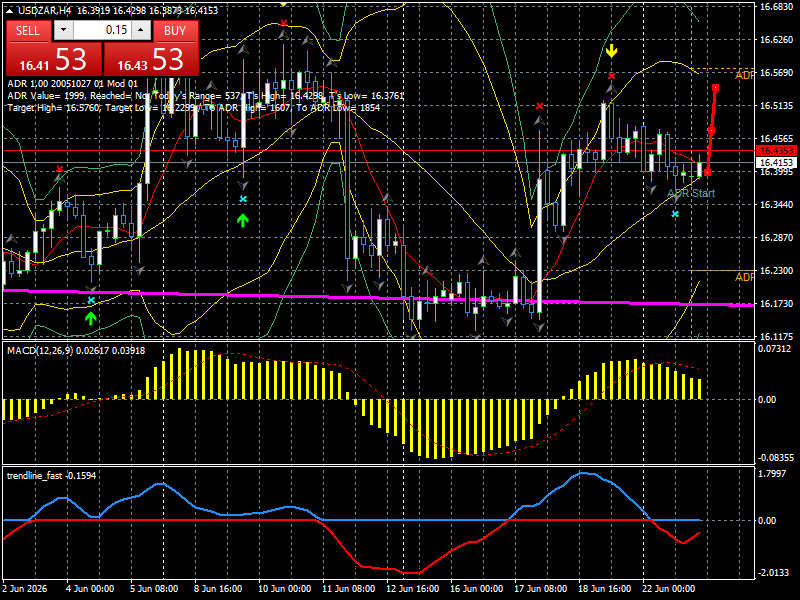Select the top red trendline handle
The height and width of the screenshot is (600, 800).
coord(716,88)
